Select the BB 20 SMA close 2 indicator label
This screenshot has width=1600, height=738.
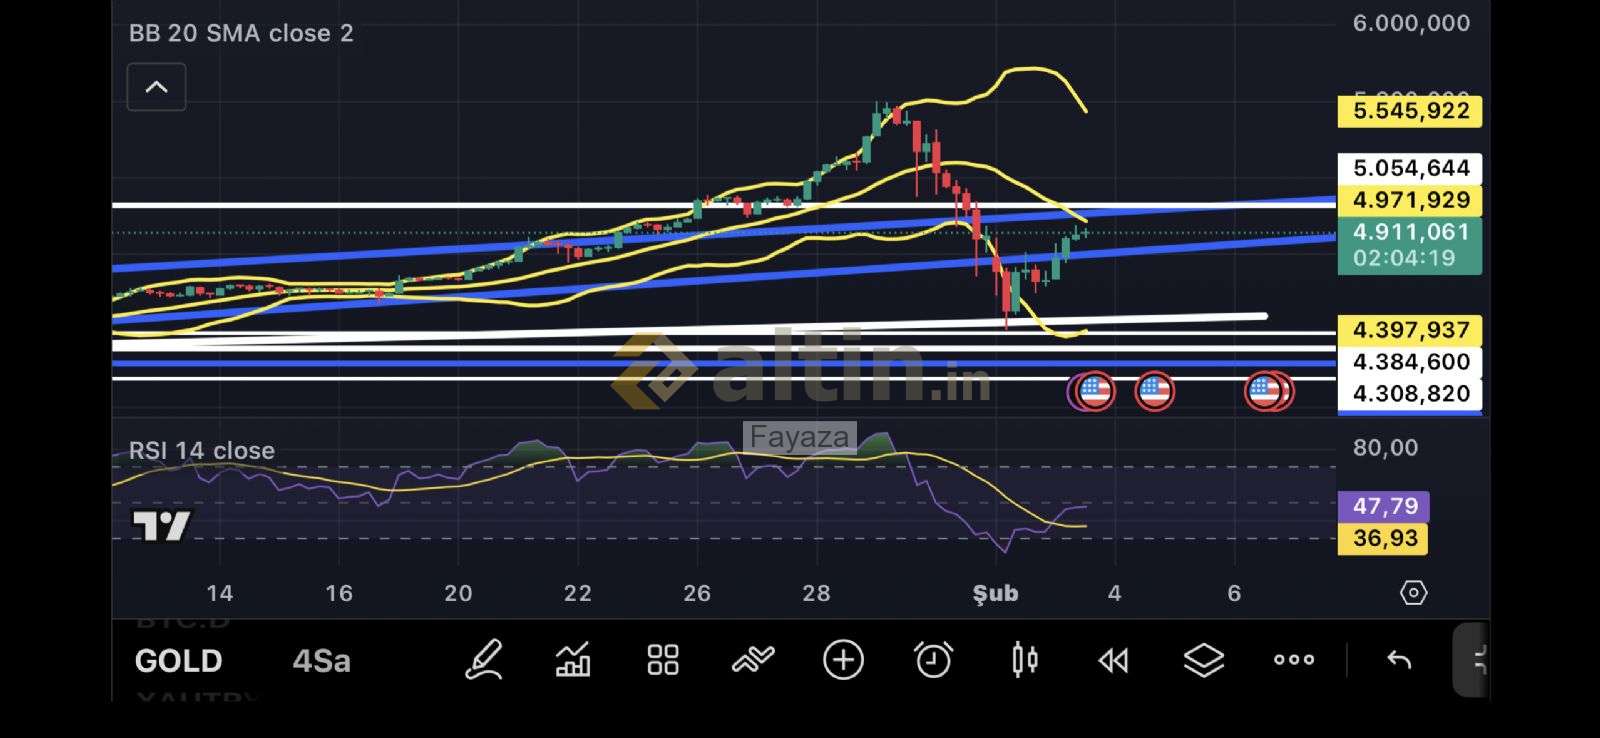[241, 33]
